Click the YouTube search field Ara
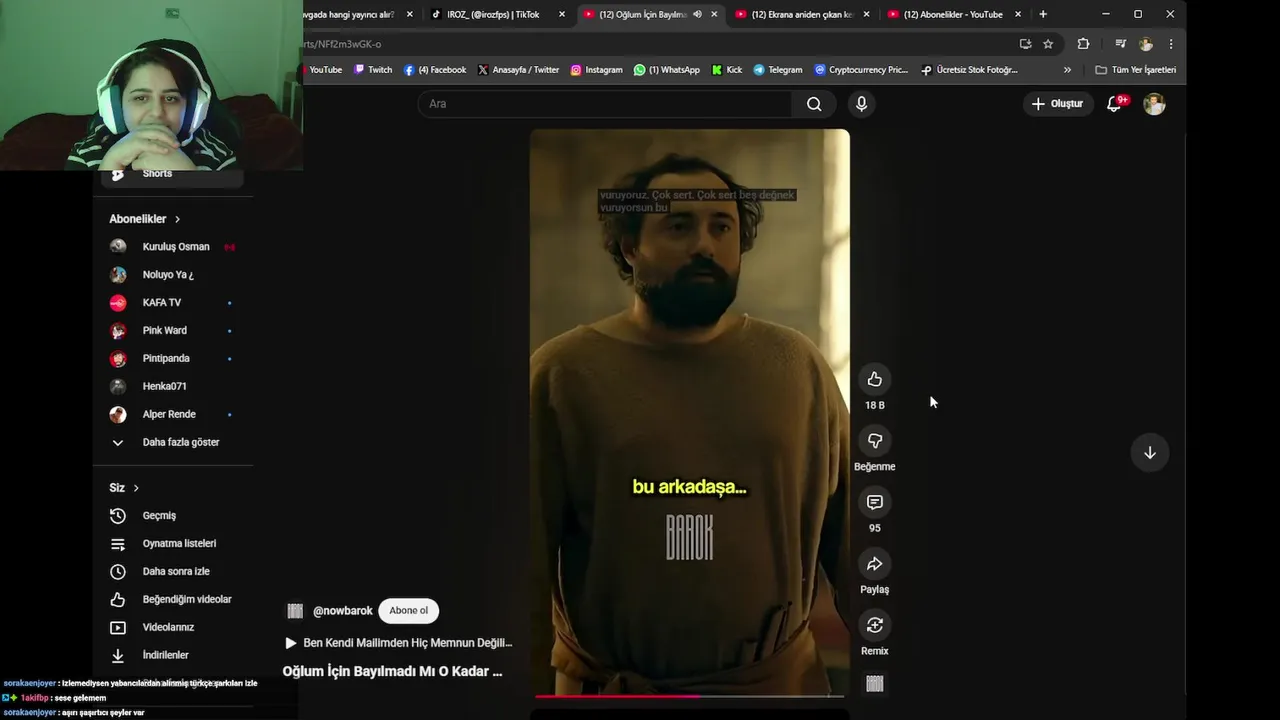The width and height of the screenshot is (1280, 720). [x=605, y=104]
